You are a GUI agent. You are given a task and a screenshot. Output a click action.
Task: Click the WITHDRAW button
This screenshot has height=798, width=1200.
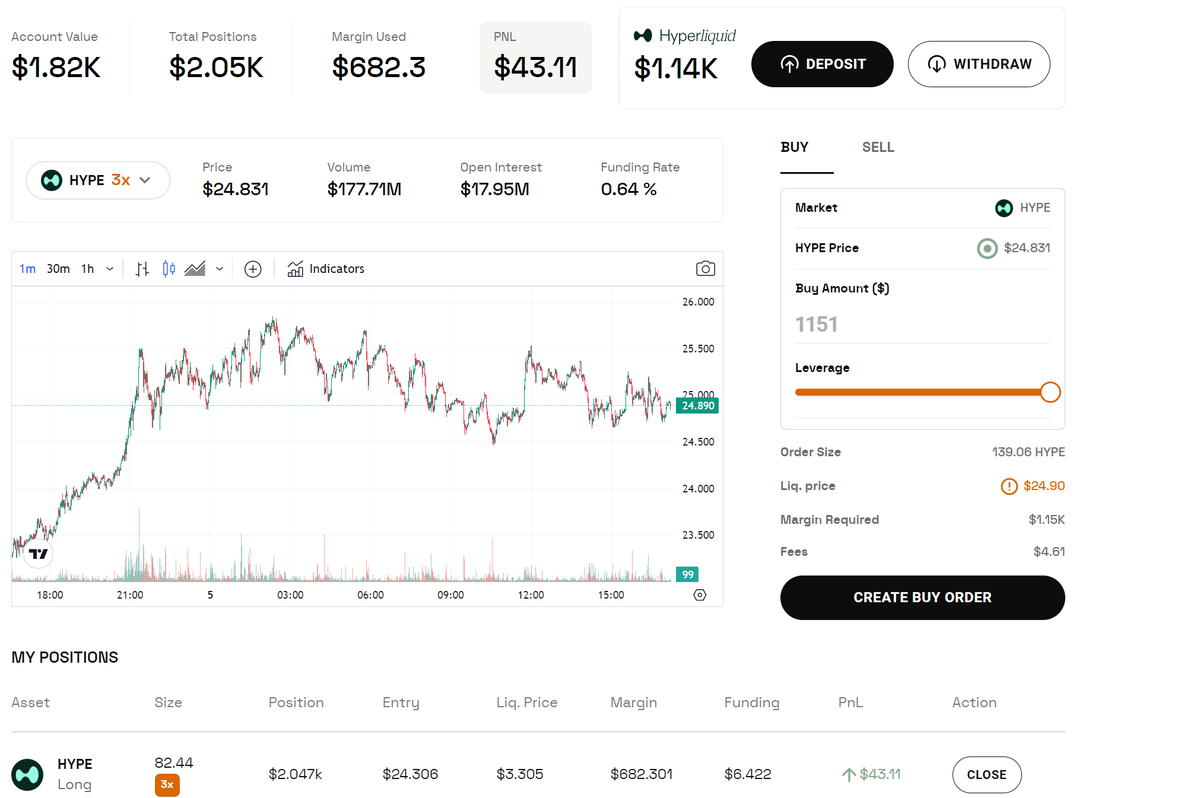click(979, 64)
